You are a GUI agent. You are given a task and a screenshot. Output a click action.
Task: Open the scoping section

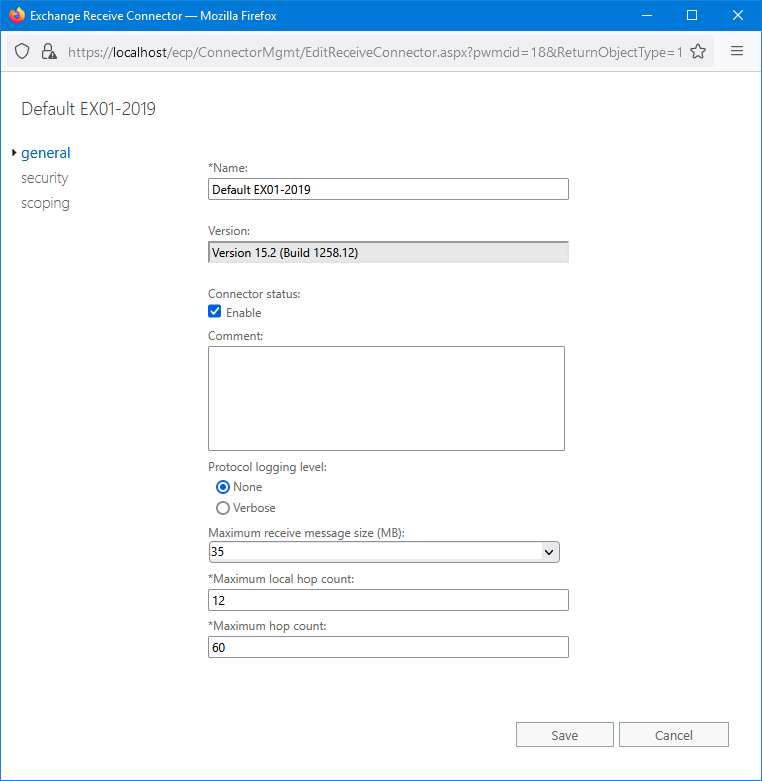coord(46,203)
